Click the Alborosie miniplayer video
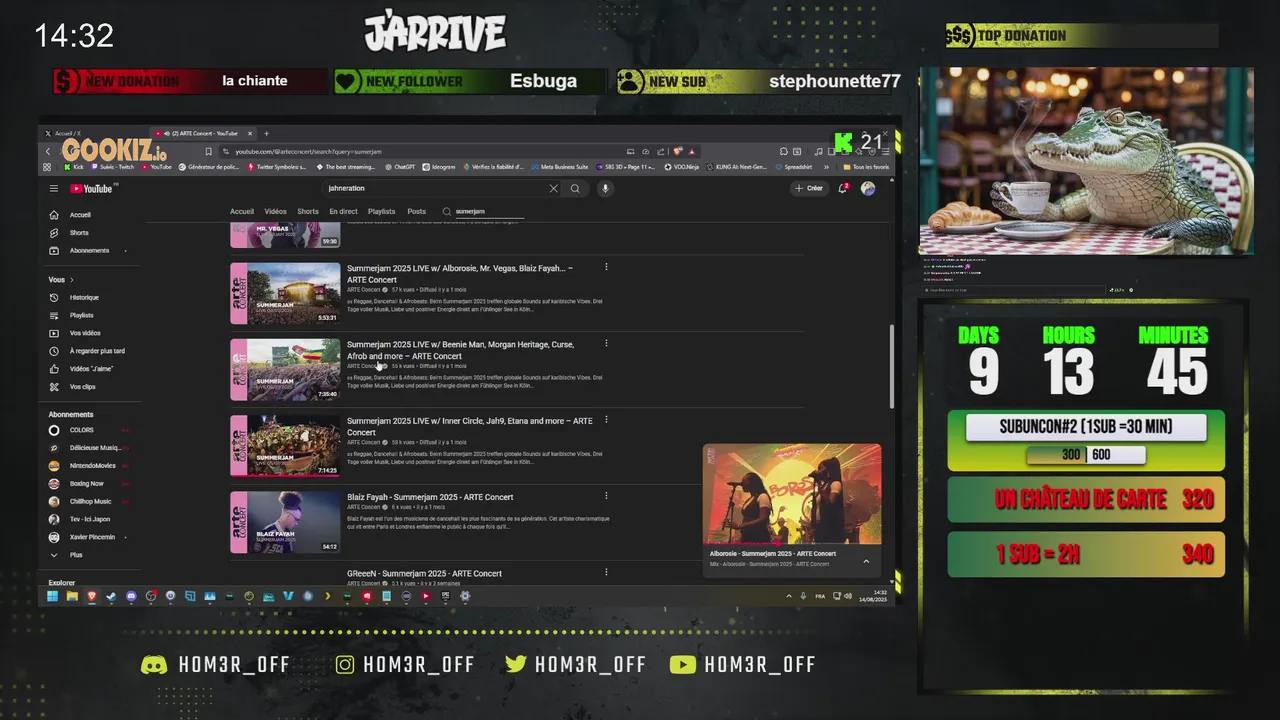The image size is (1280, 720). 792,495
